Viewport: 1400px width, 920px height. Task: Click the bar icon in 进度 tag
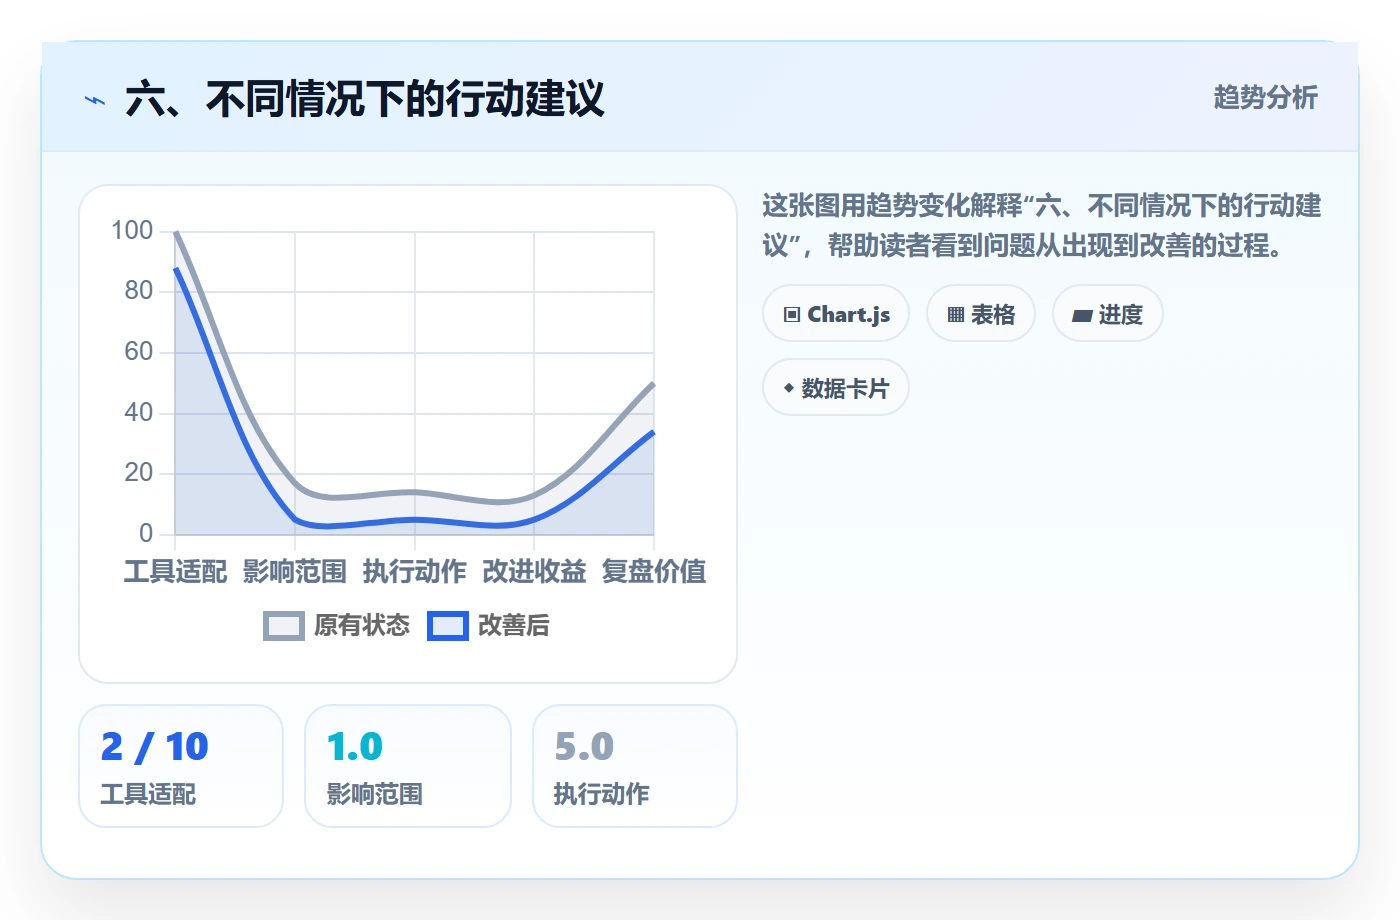pos(1082,316)
